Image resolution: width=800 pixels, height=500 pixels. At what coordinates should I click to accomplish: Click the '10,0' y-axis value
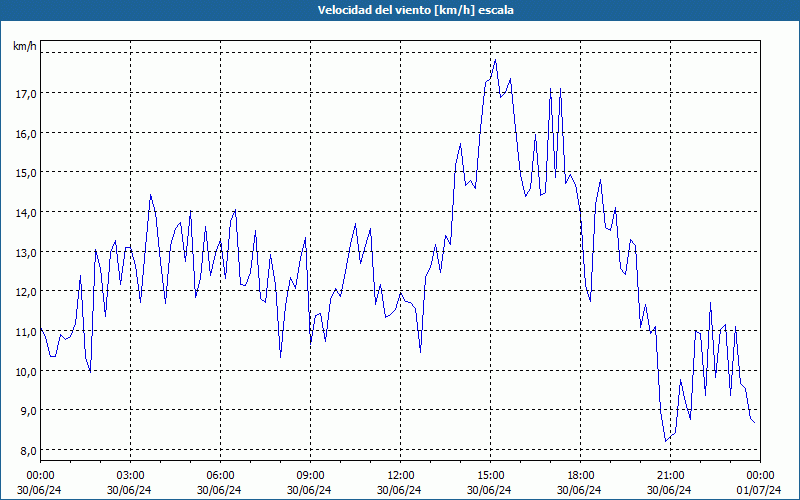27,371
